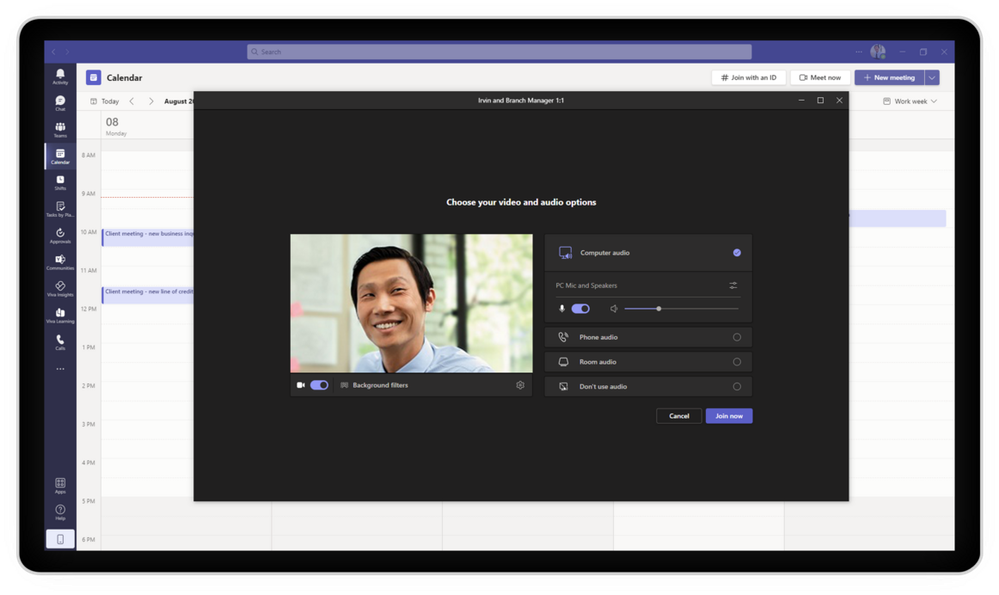Open Background filters
999x595 pixels.
point(375,385)
